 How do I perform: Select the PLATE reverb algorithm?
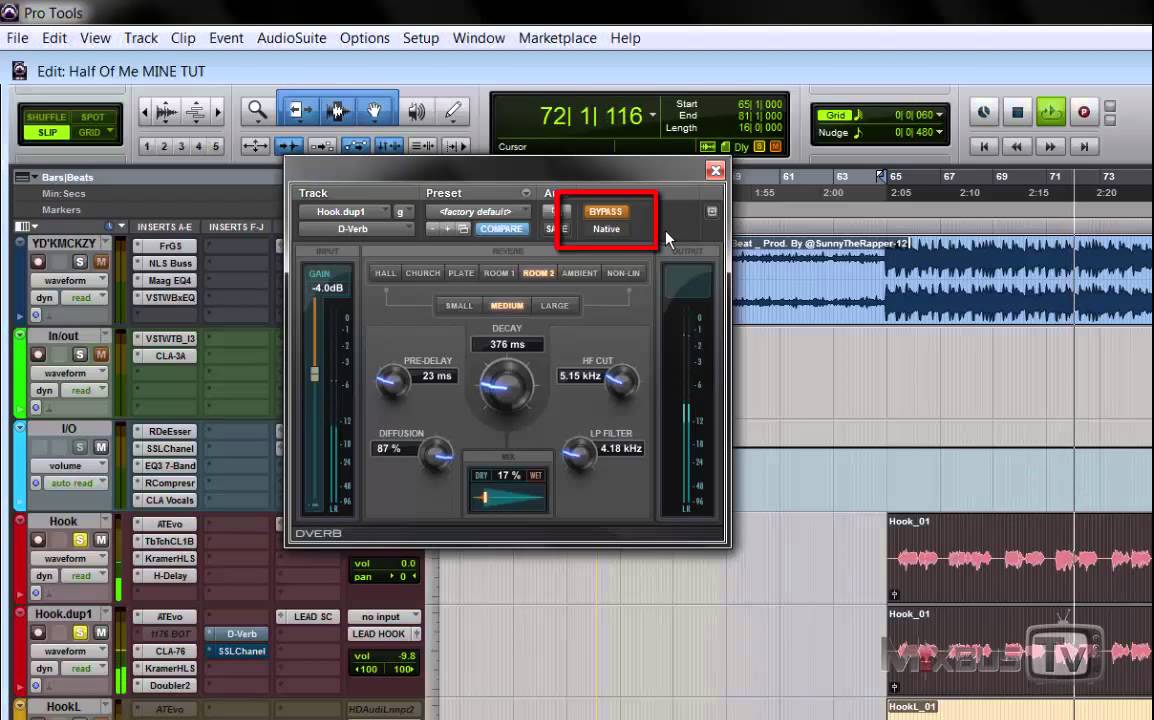(x=461, y=273)
